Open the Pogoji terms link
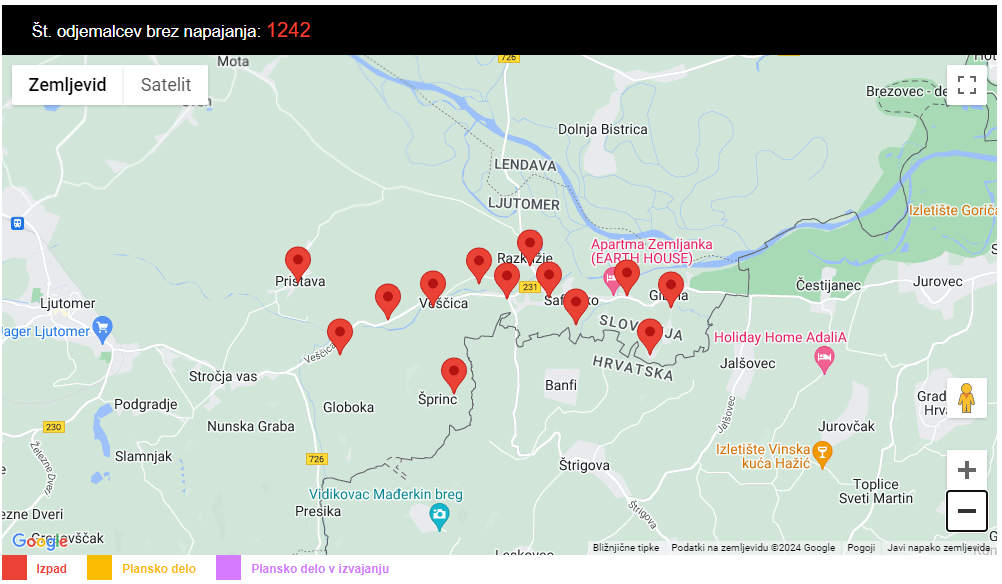Screen dimensions: 1002x584 (x=861, y=548)
